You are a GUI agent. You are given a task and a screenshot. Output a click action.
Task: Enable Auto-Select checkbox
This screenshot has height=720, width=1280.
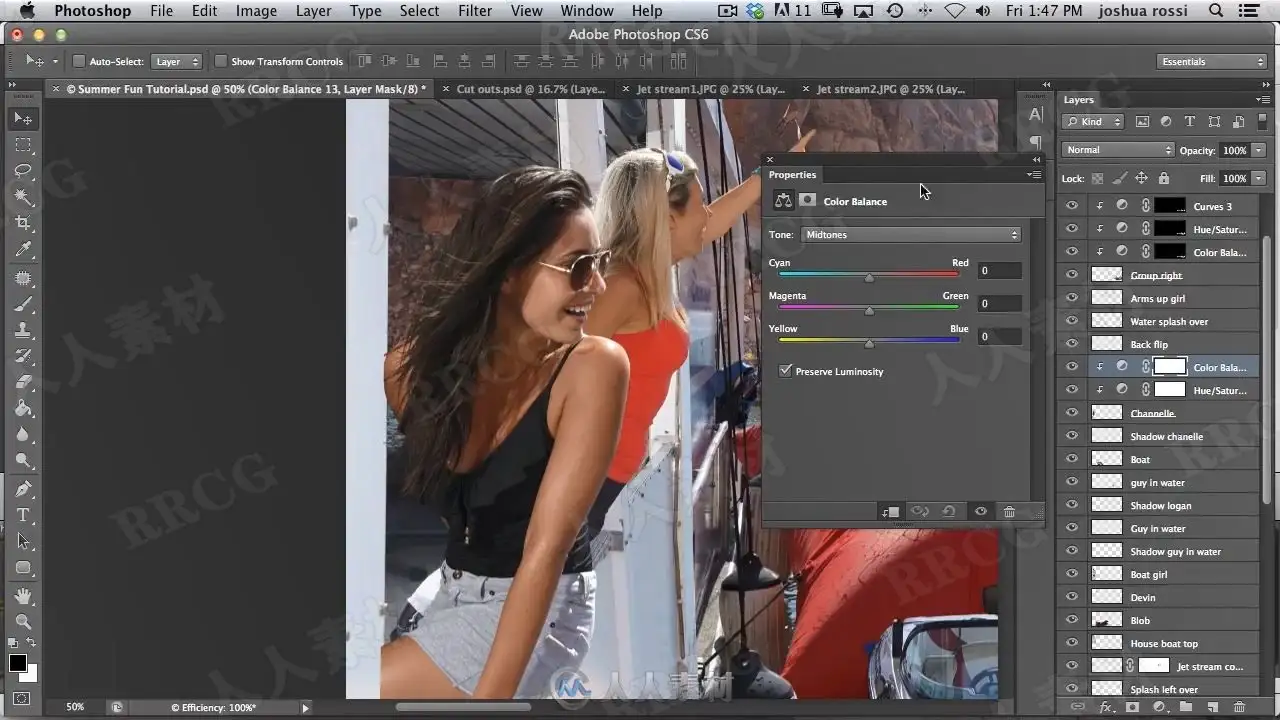(79, 61)
